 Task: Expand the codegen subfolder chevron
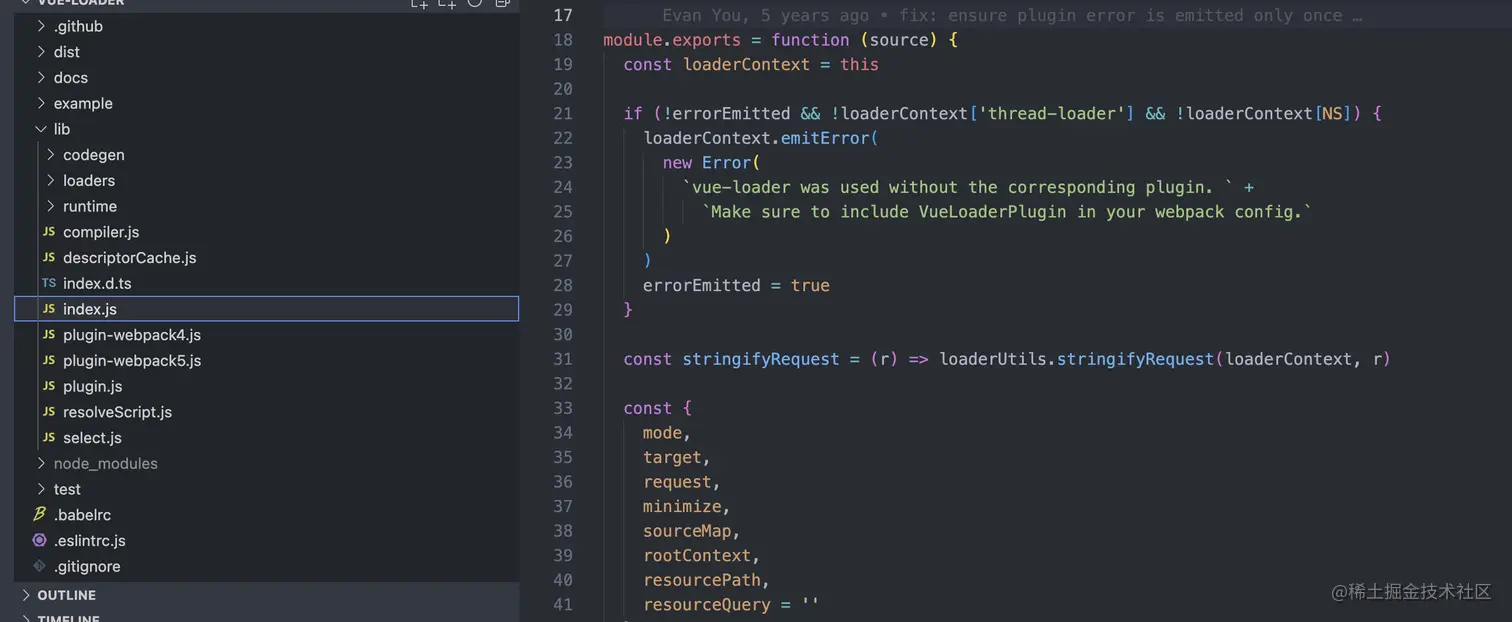pos(51,155)
